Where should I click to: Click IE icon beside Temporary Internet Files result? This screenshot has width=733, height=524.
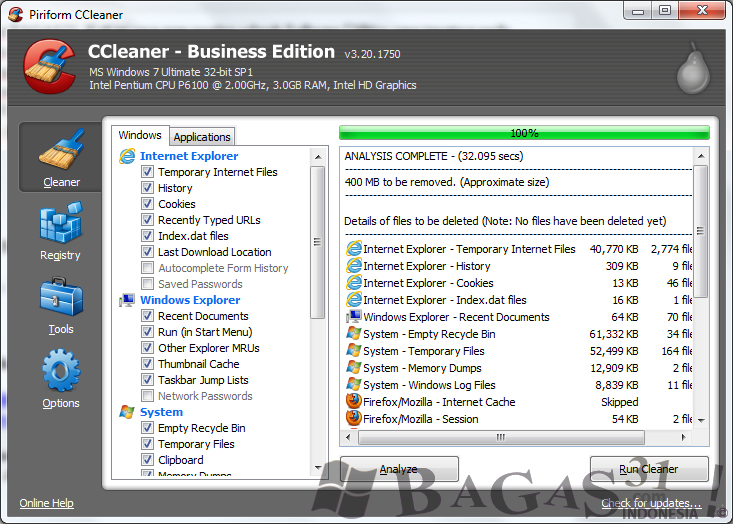click(354, 249)
